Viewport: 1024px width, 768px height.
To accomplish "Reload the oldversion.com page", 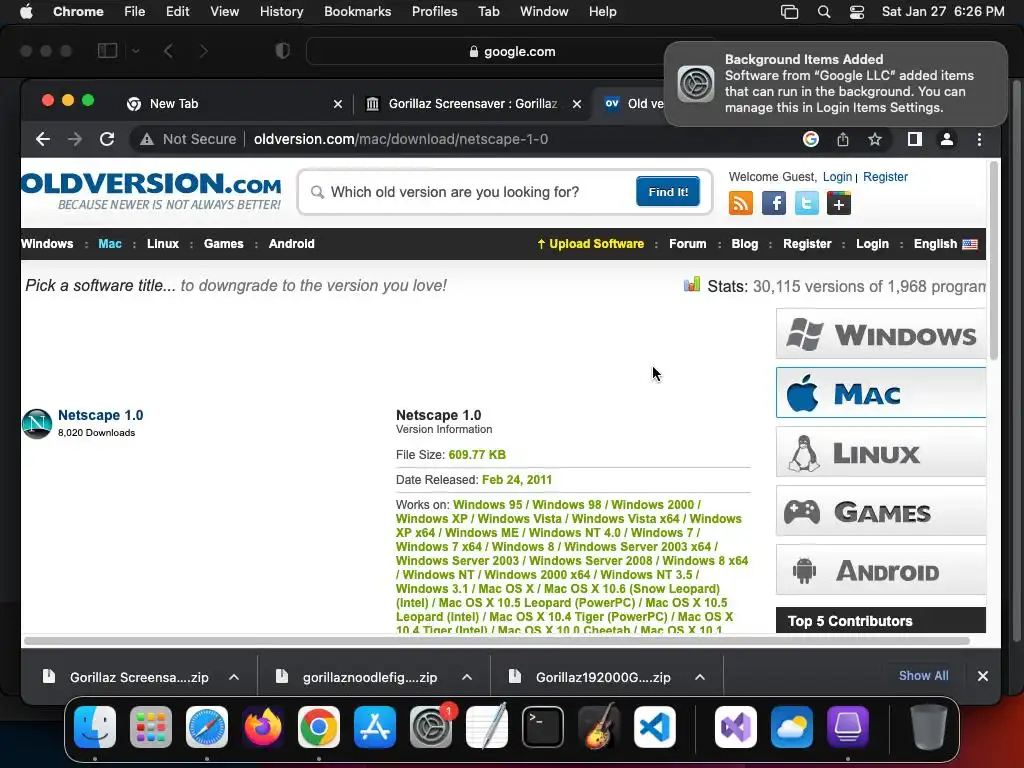I will pyautogui.click(x=107, y=139).
